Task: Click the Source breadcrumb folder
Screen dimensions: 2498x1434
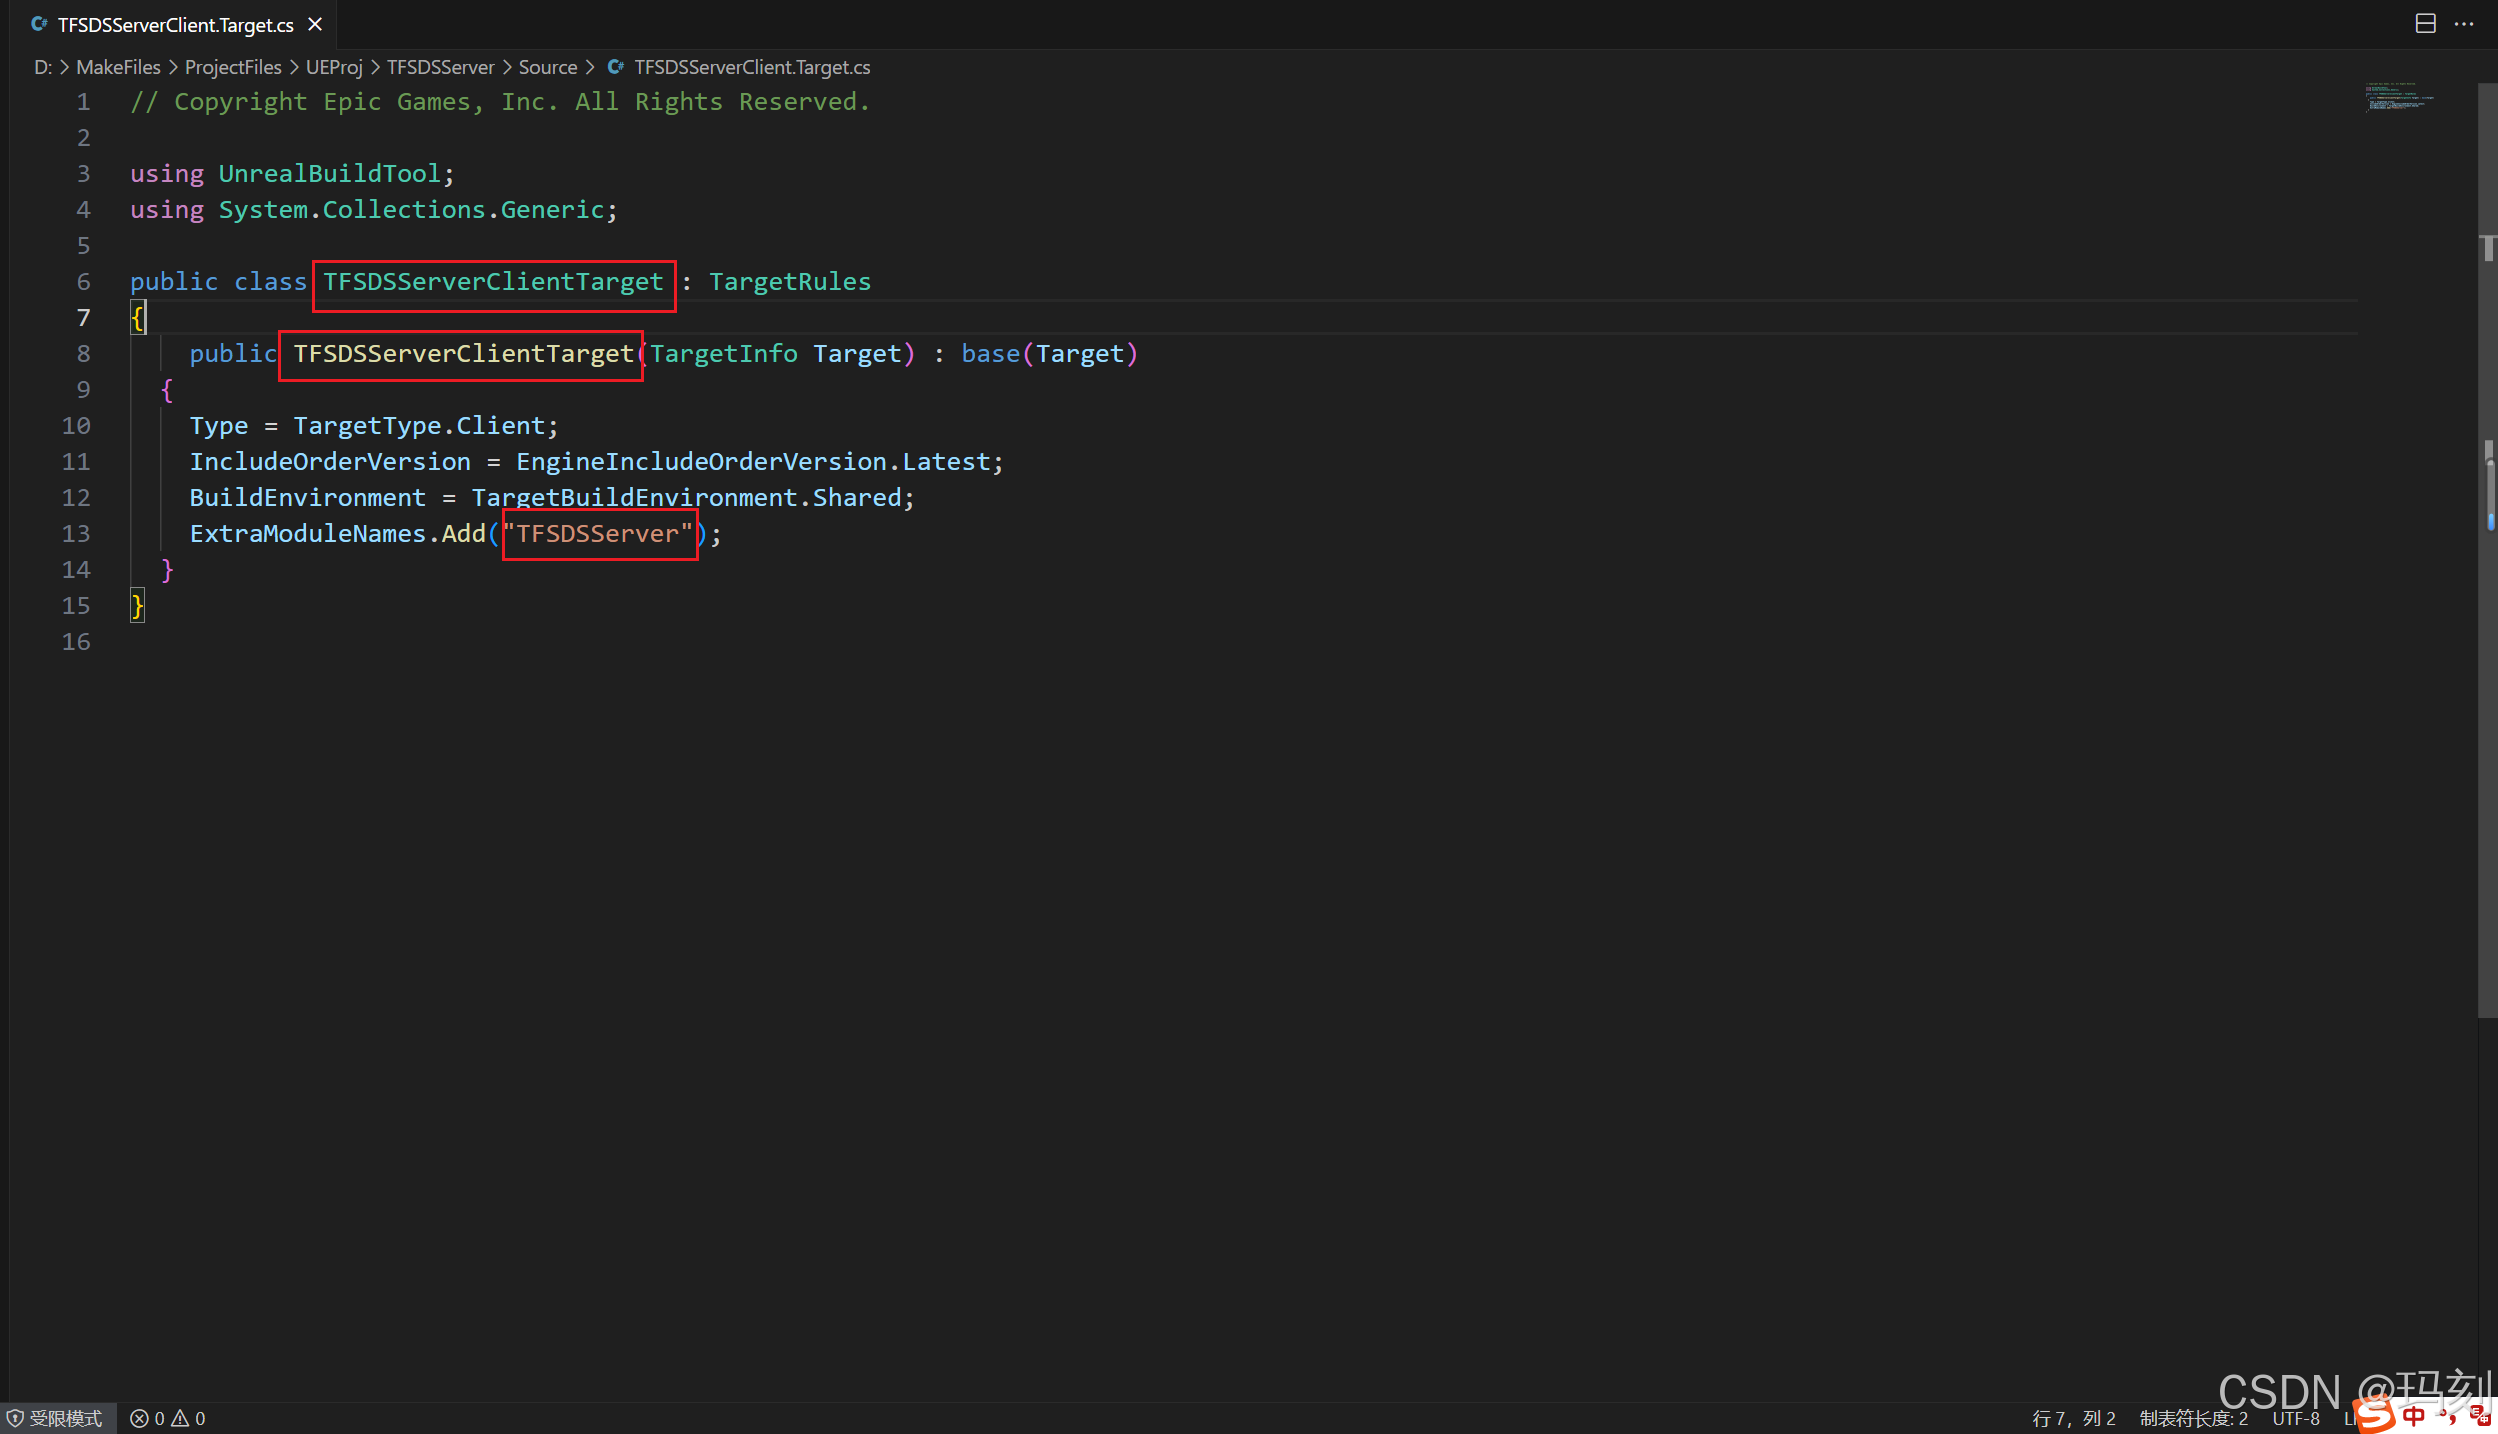Action: pyautogui.click(x=547, y=67)
